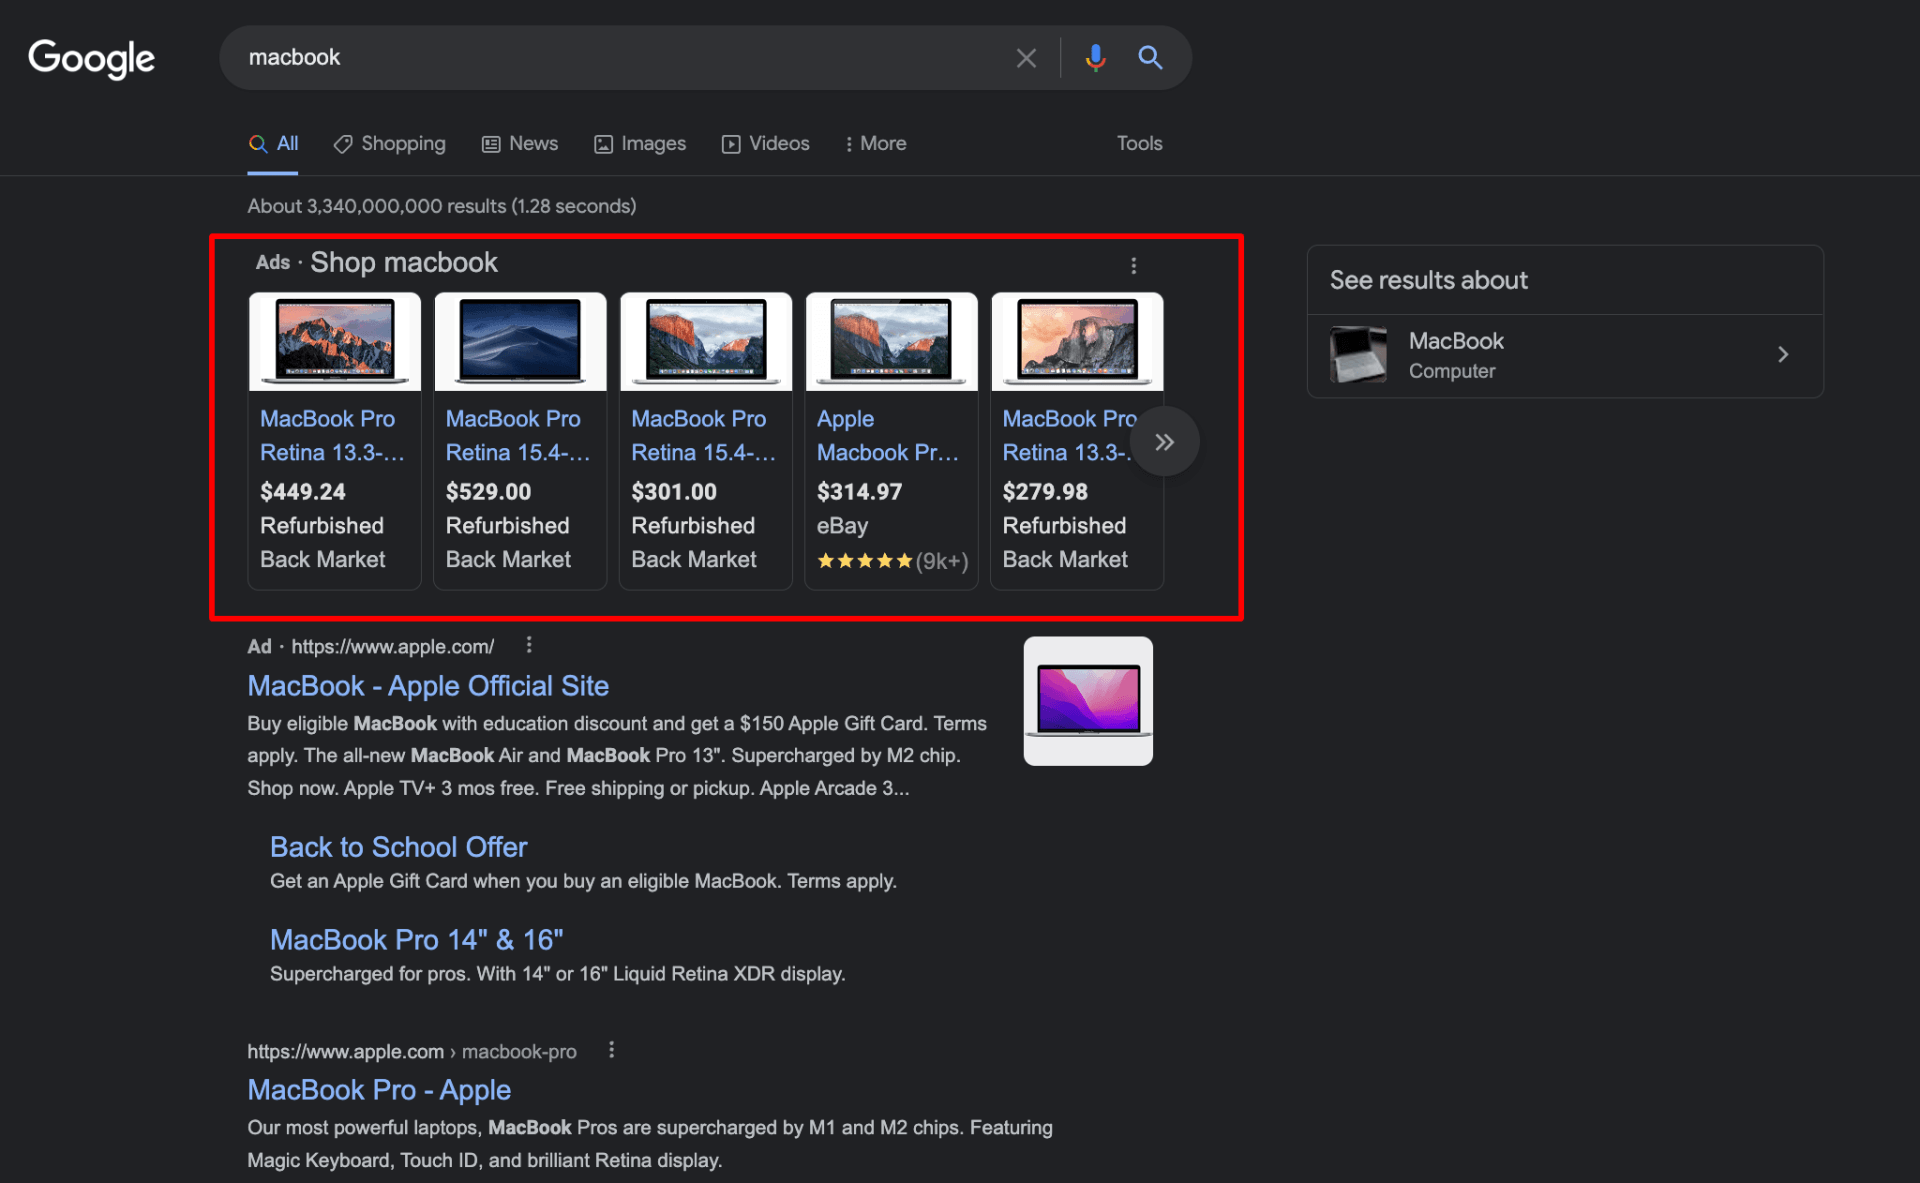Switch to the Images tab
The image size is (1920, 1183).
tap(640, 144)
